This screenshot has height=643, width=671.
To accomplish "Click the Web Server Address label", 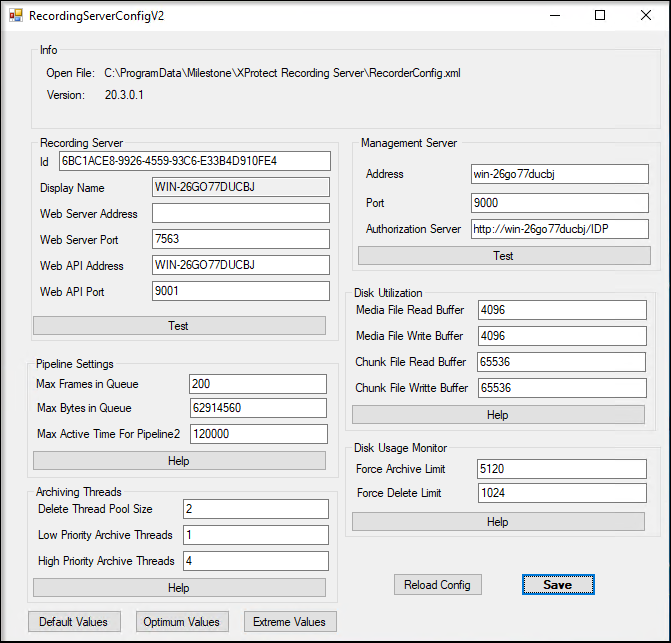I will [89, 214].
